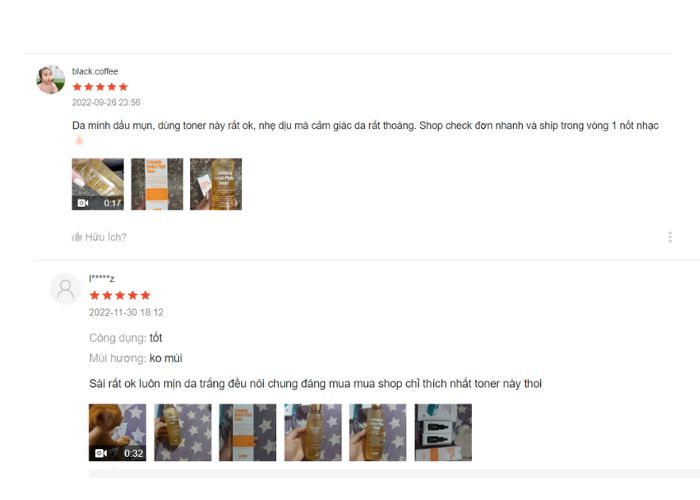Click the camera icon on the 0:17 video
This screenshot has height=500, width=700.
[83, 203]
